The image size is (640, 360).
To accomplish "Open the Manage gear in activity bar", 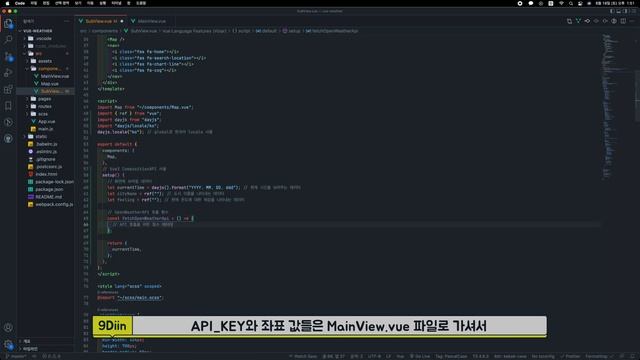I will (x=8, y=344).
